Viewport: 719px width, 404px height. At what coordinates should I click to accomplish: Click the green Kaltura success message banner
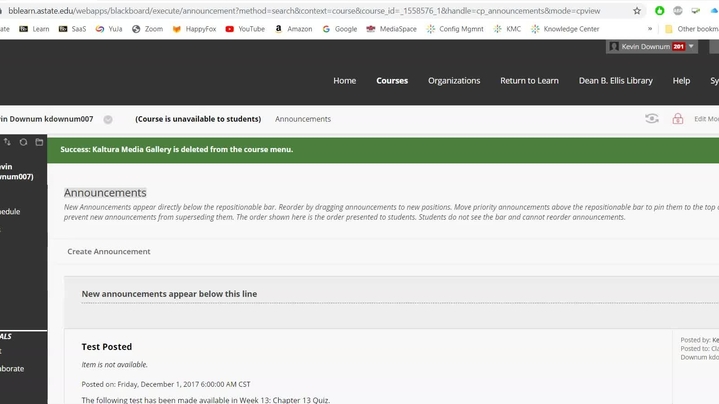tap(383, 149)
